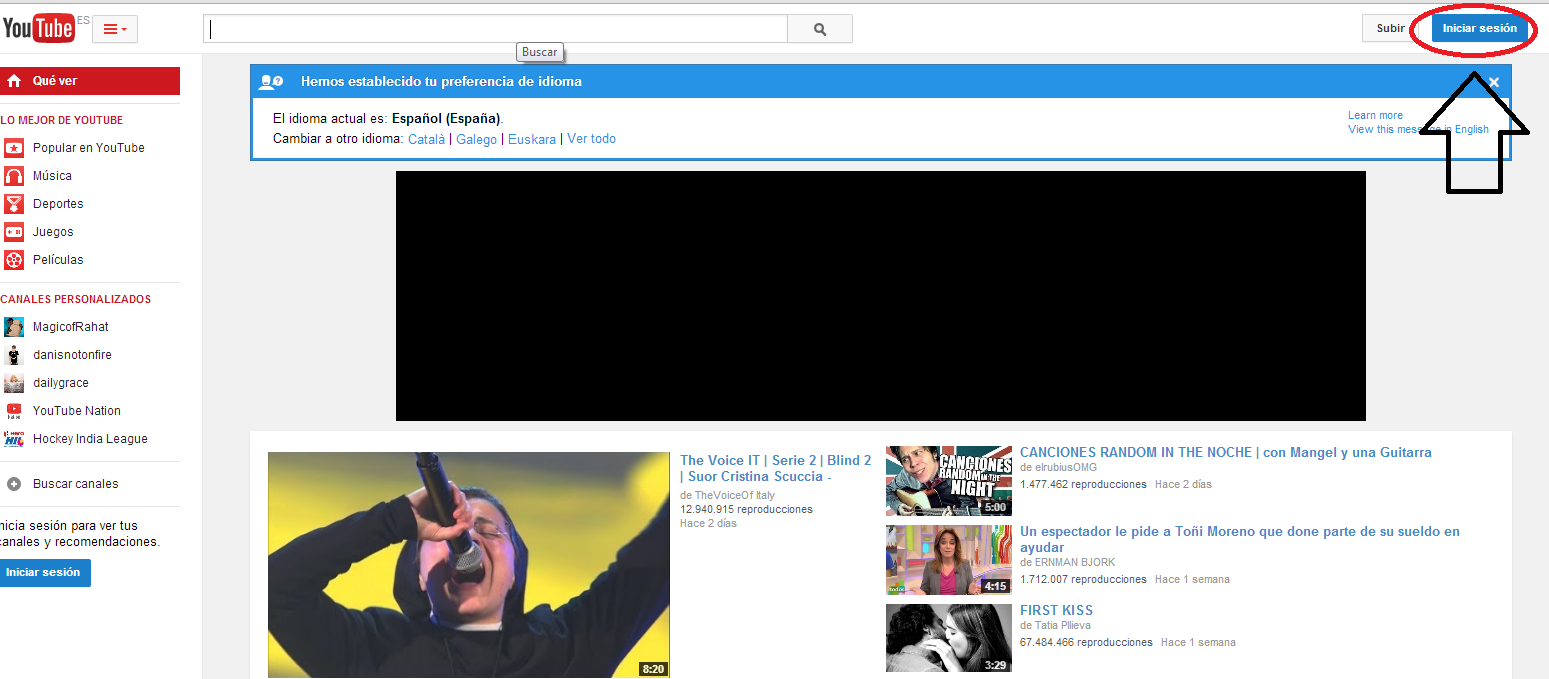Open the guide menu dropdown button
The image size is (1549, 679).
[115, 29]
